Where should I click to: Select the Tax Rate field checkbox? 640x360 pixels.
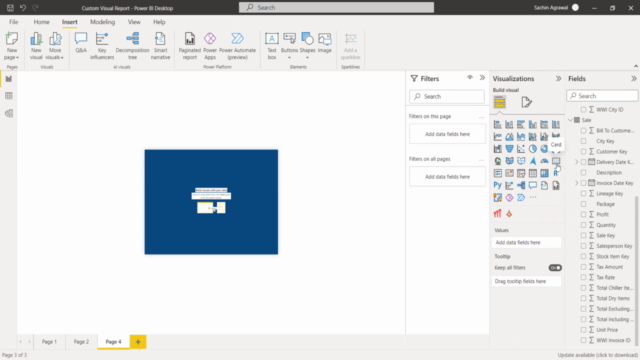point(583,278)
